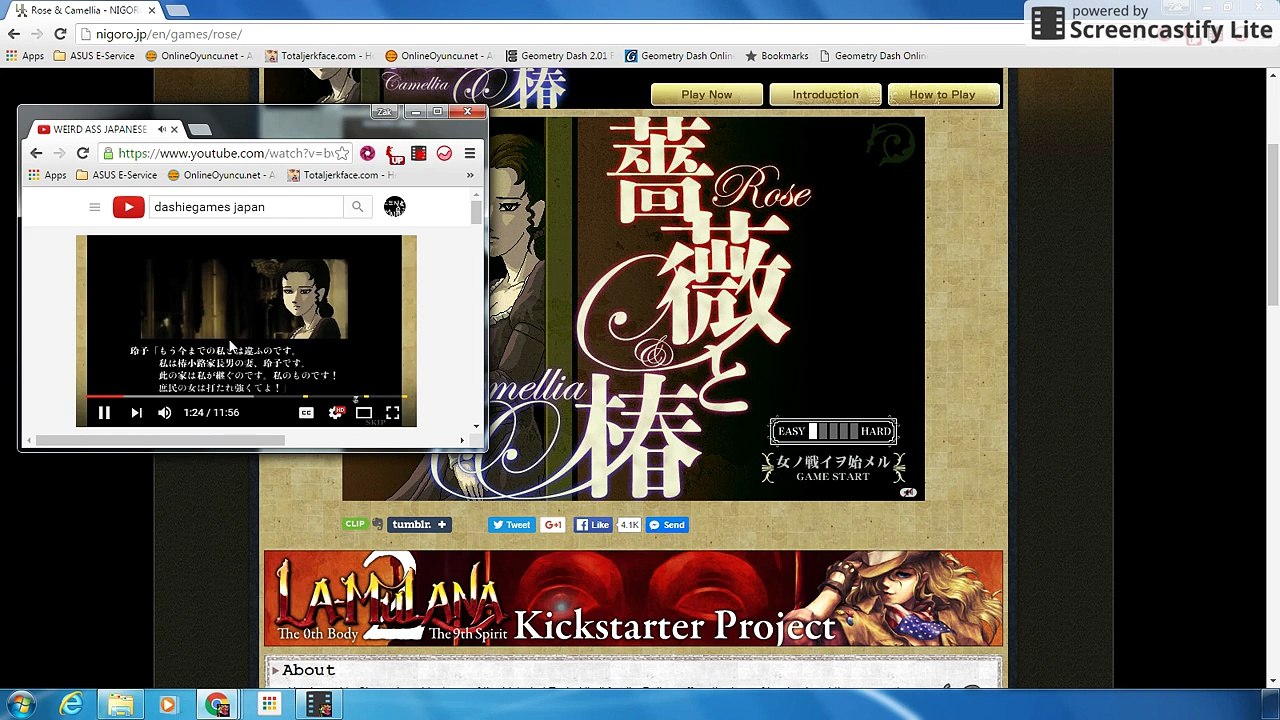Toggle the game sound speaker icon
Screen dimensions: 1280x720
[908, 492]
